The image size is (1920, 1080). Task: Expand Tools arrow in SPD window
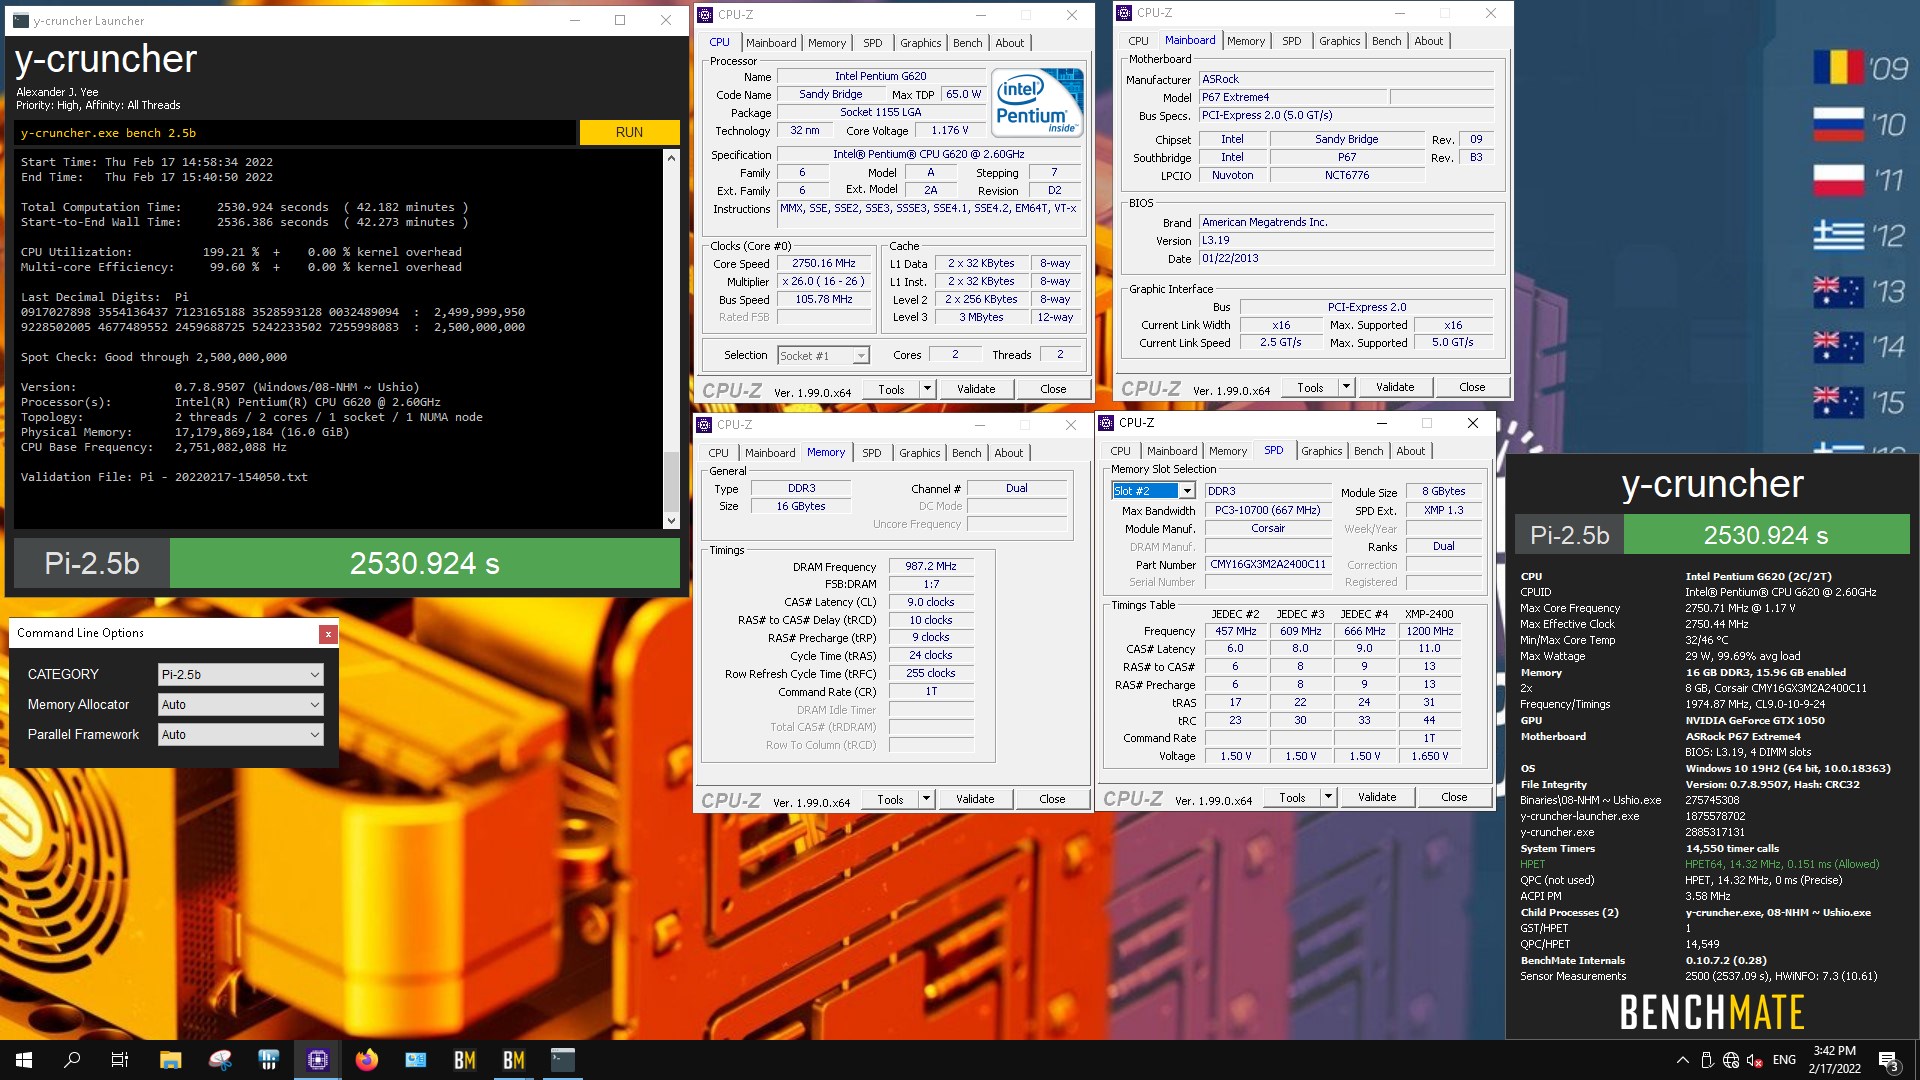click(x=1328, y=797)
